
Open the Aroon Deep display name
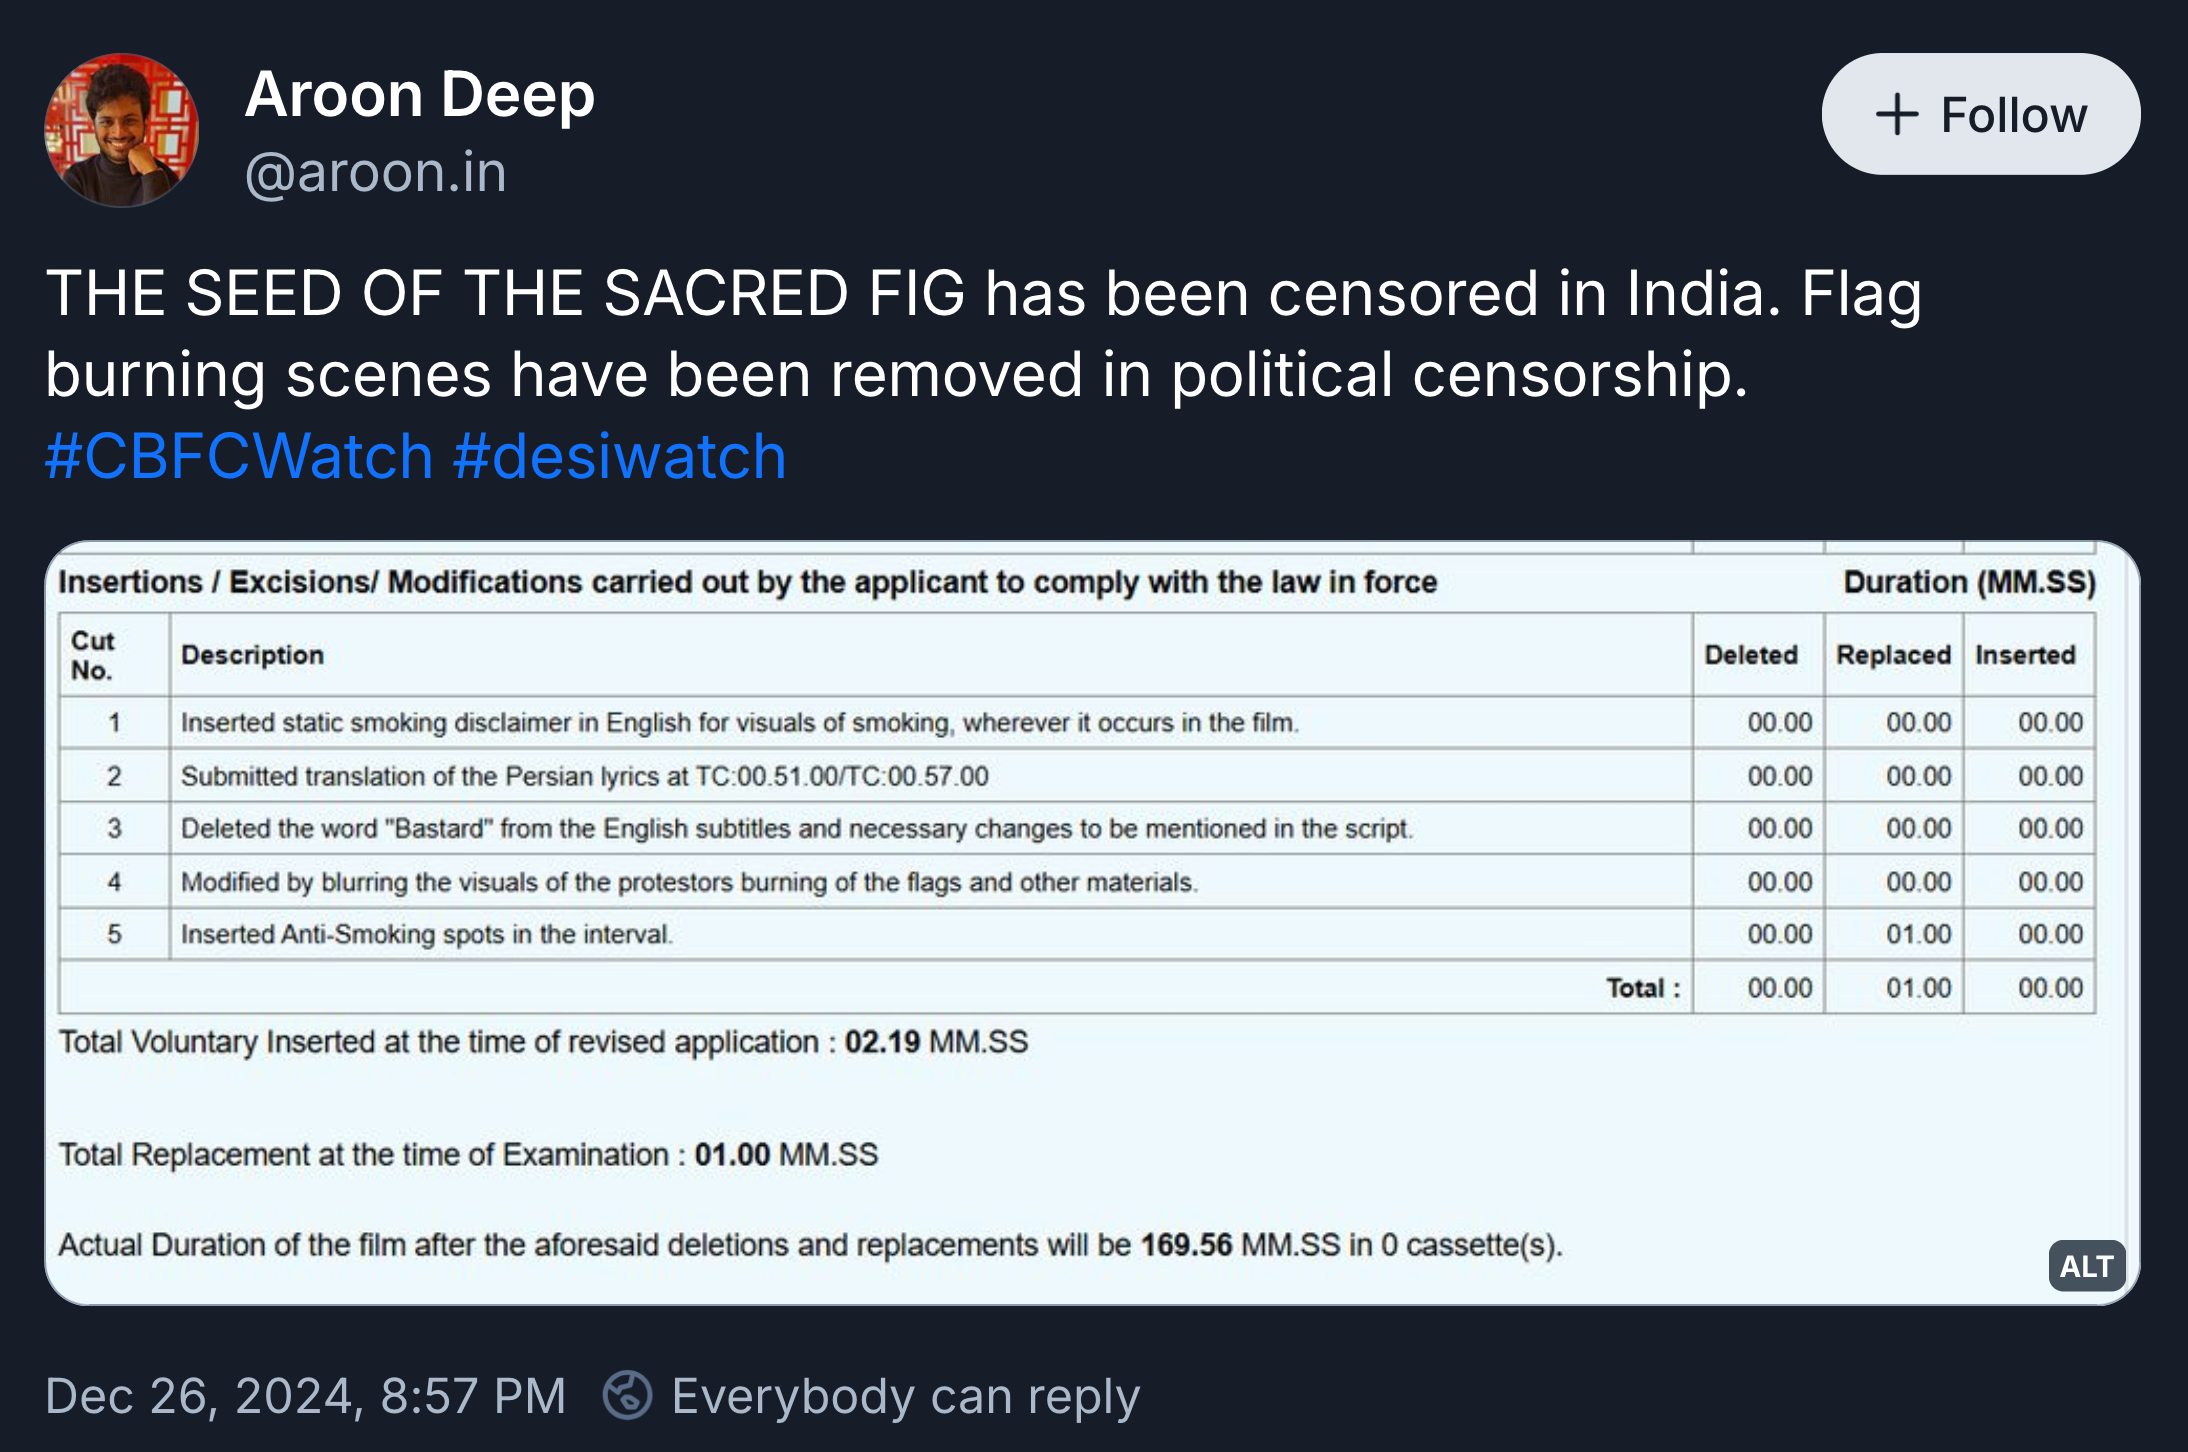(420, 95)
